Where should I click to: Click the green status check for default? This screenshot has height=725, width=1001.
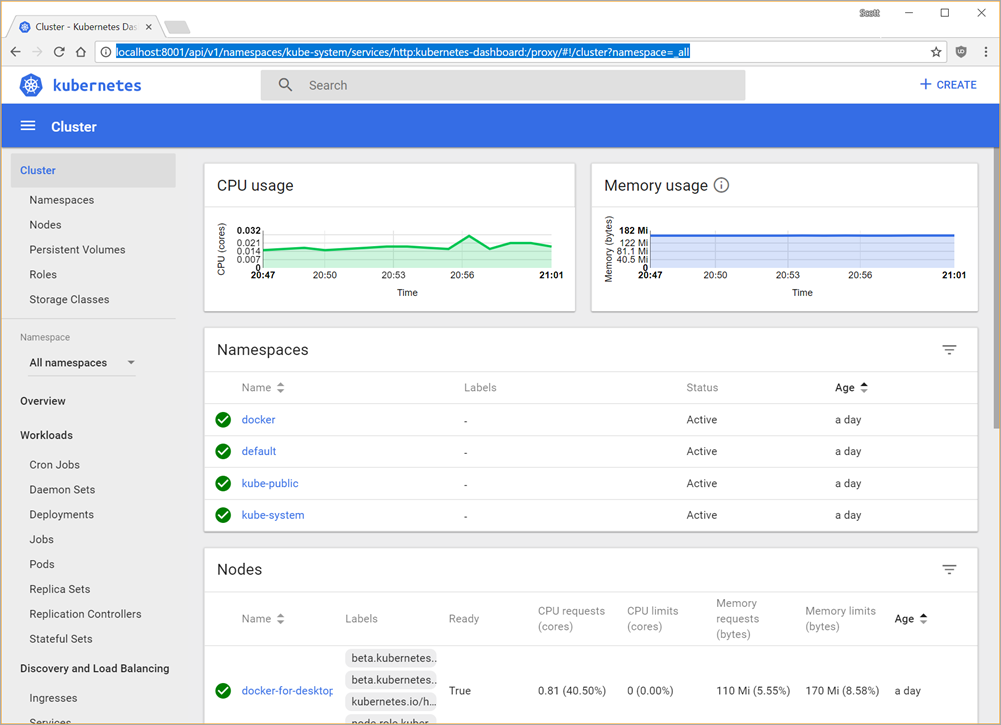(223, 451)
